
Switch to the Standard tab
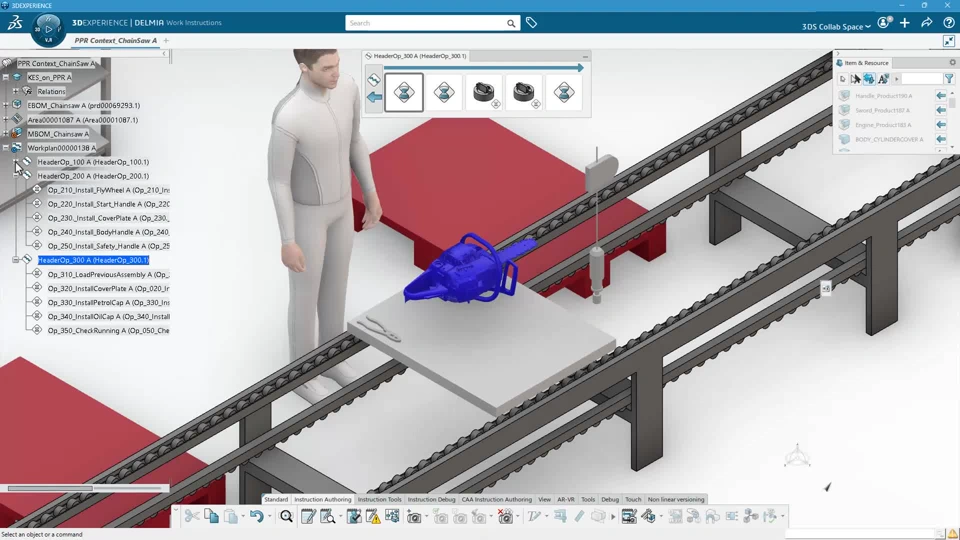[276, 500]
